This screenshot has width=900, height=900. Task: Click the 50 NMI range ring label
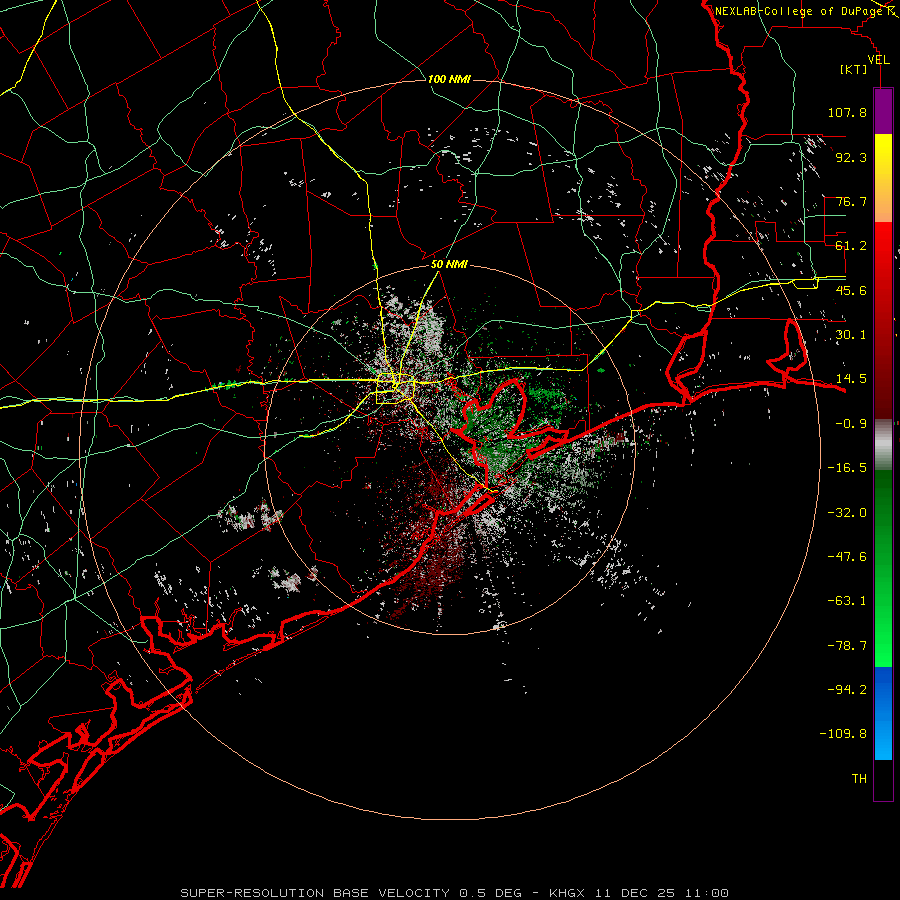449,265
